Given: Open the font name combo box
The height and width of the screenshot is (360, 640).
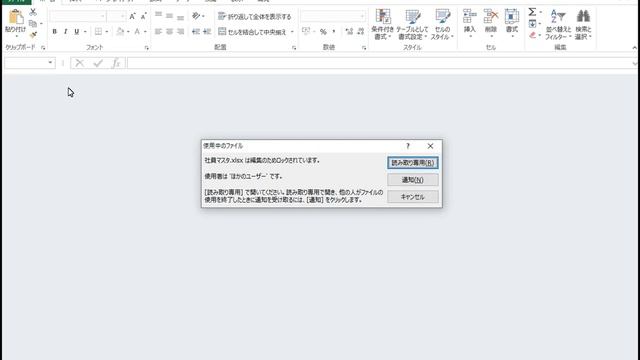Looking at the screenshot, I should tap(77, 16).
